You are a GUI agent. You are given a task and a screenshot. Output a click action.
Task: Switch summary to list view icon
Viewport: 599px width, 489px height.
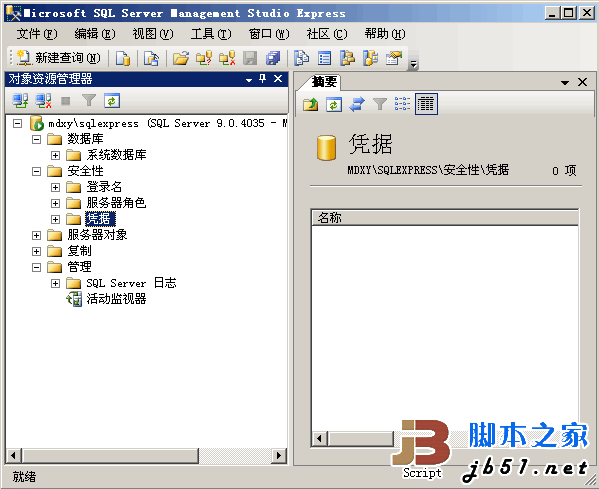tap(403, 104)
